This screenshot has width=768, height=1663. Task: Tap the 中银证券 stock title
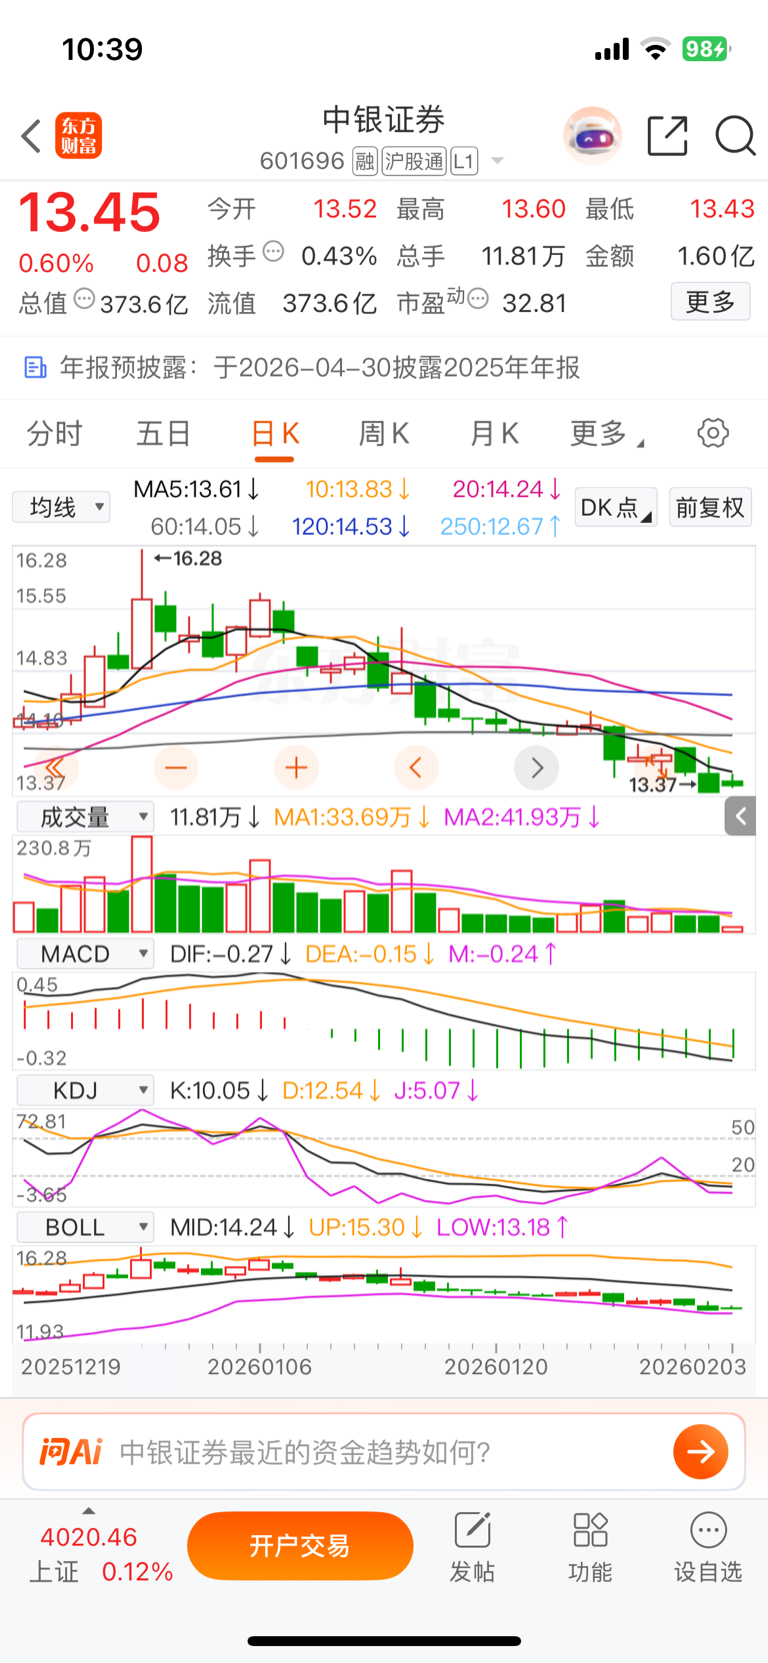click(383, 120)
